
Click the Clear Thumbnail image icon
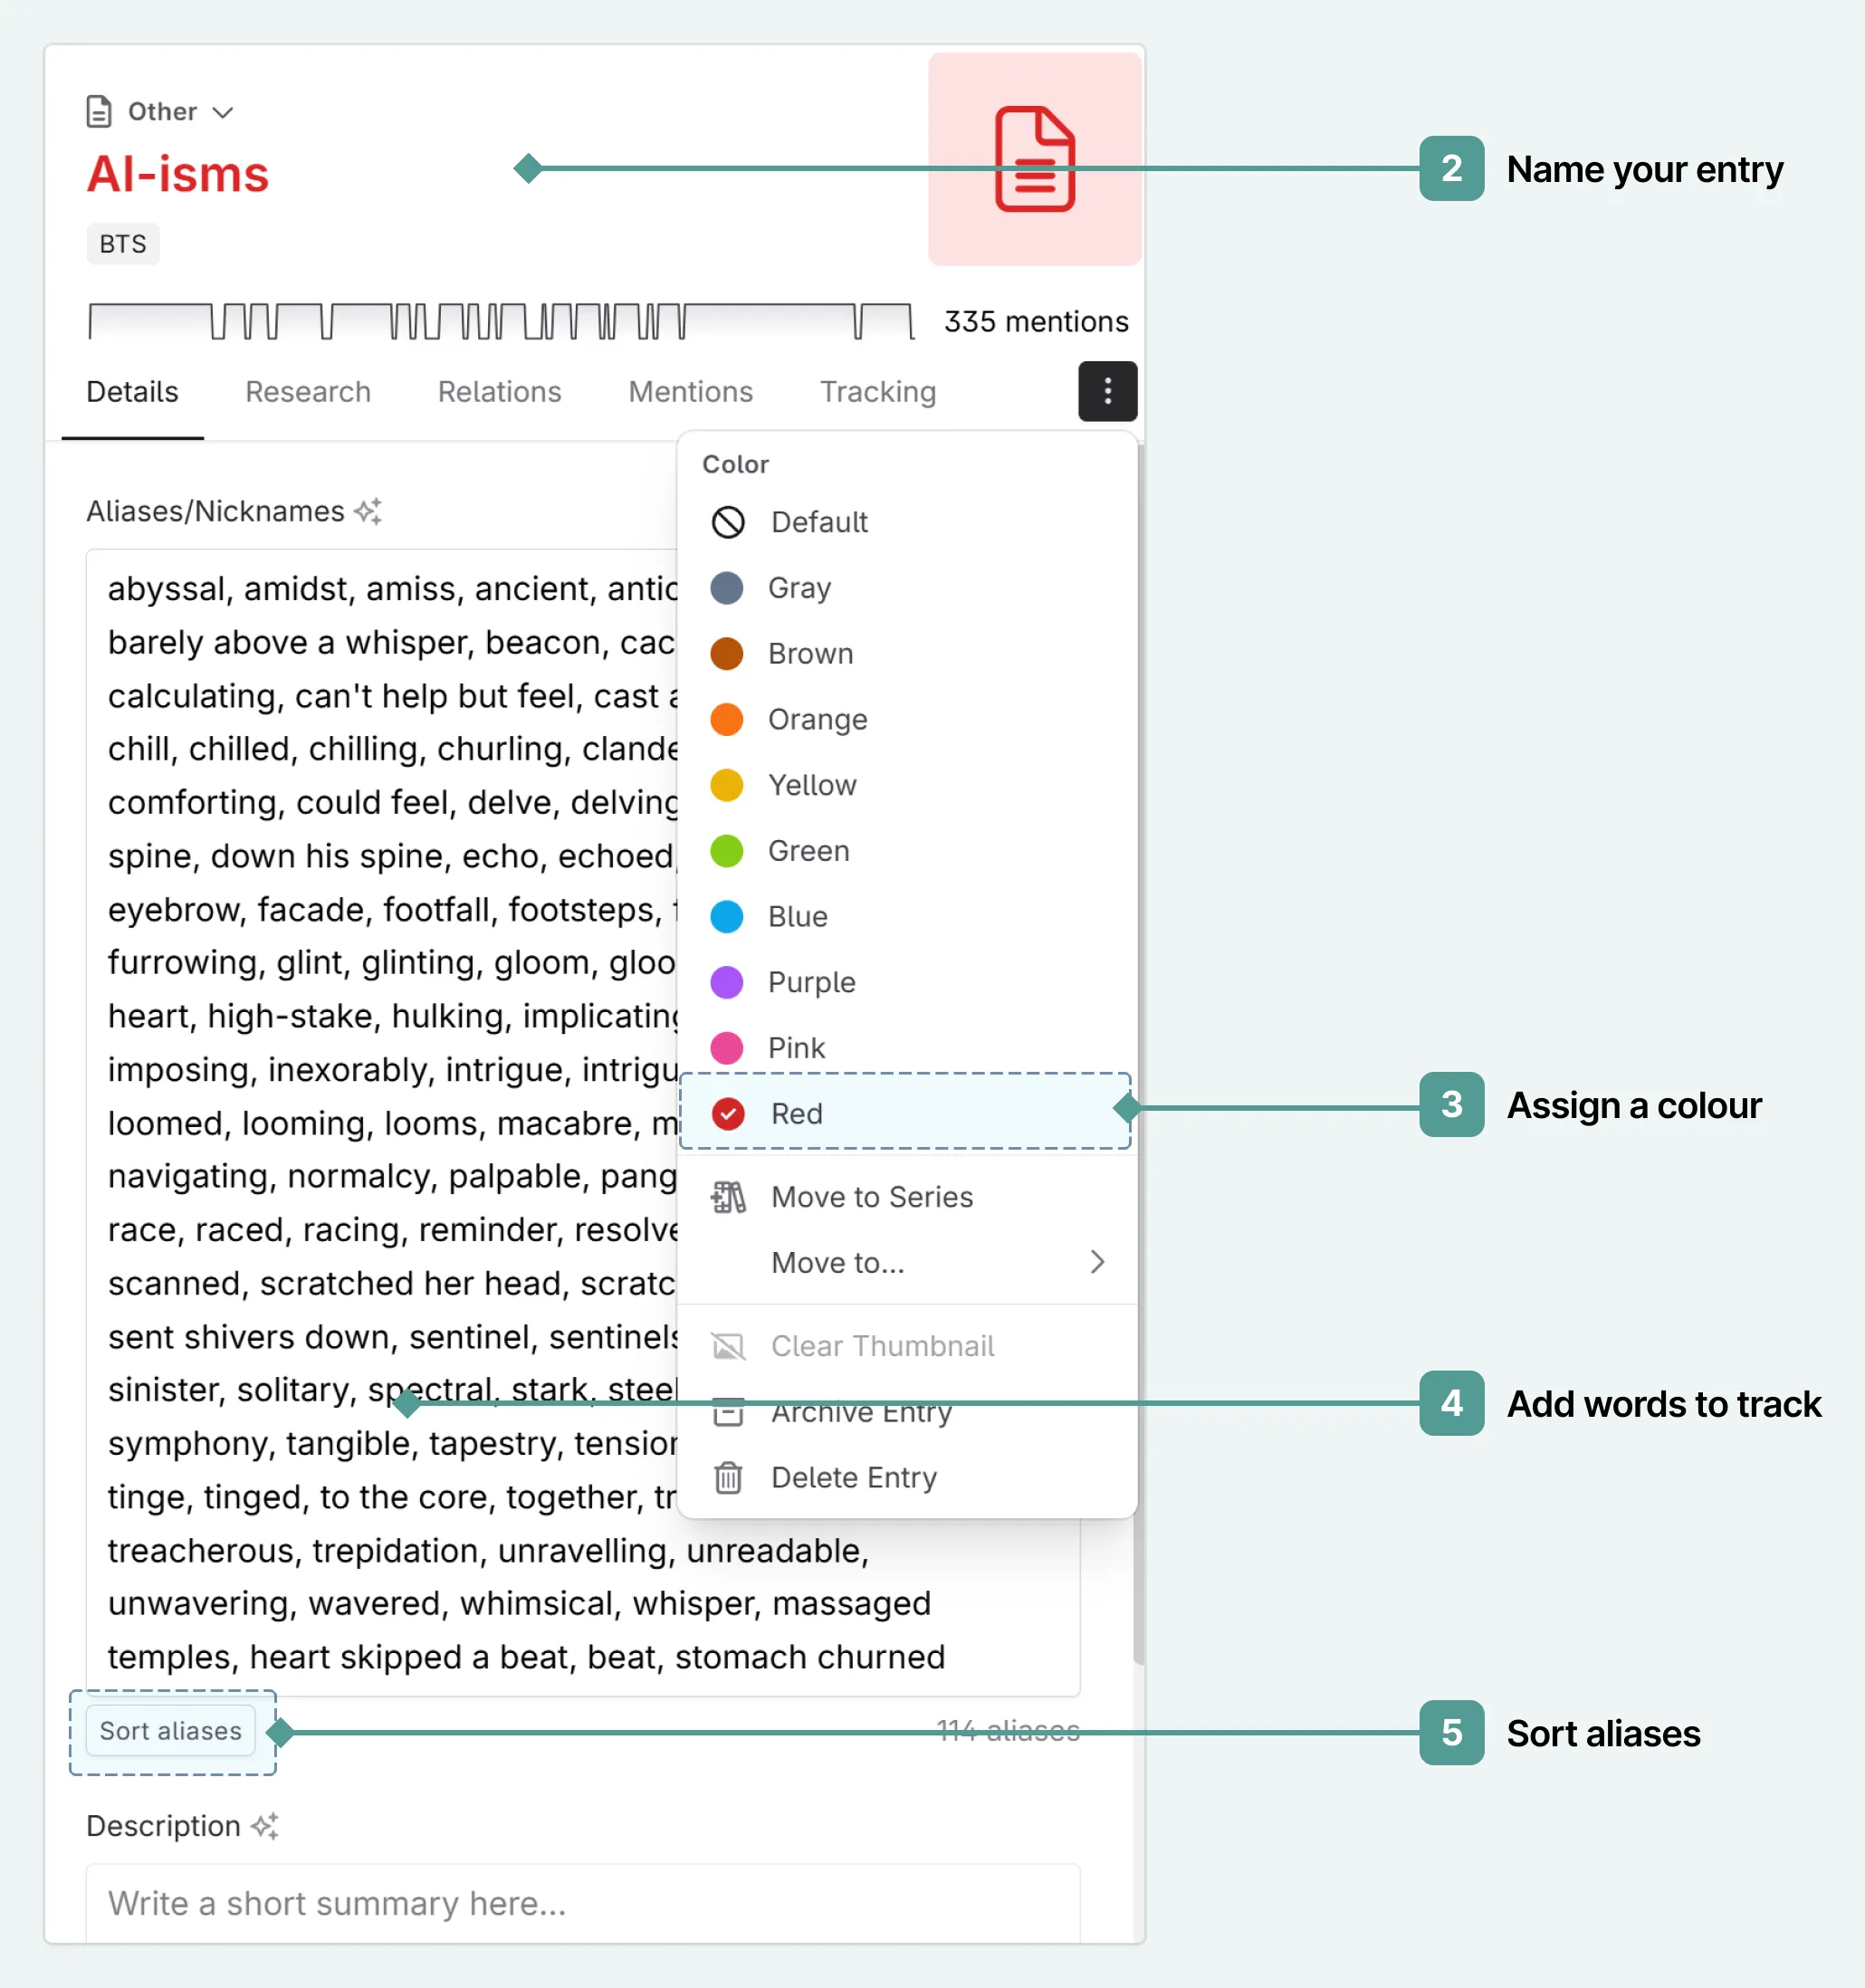[728, 1346]
